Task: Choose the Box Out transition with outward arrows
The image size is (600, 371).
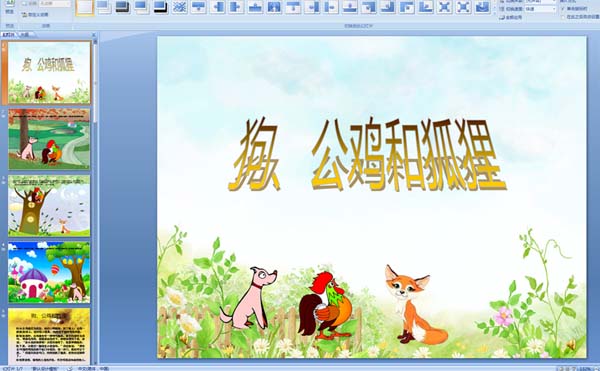Action: coord(463,7)
